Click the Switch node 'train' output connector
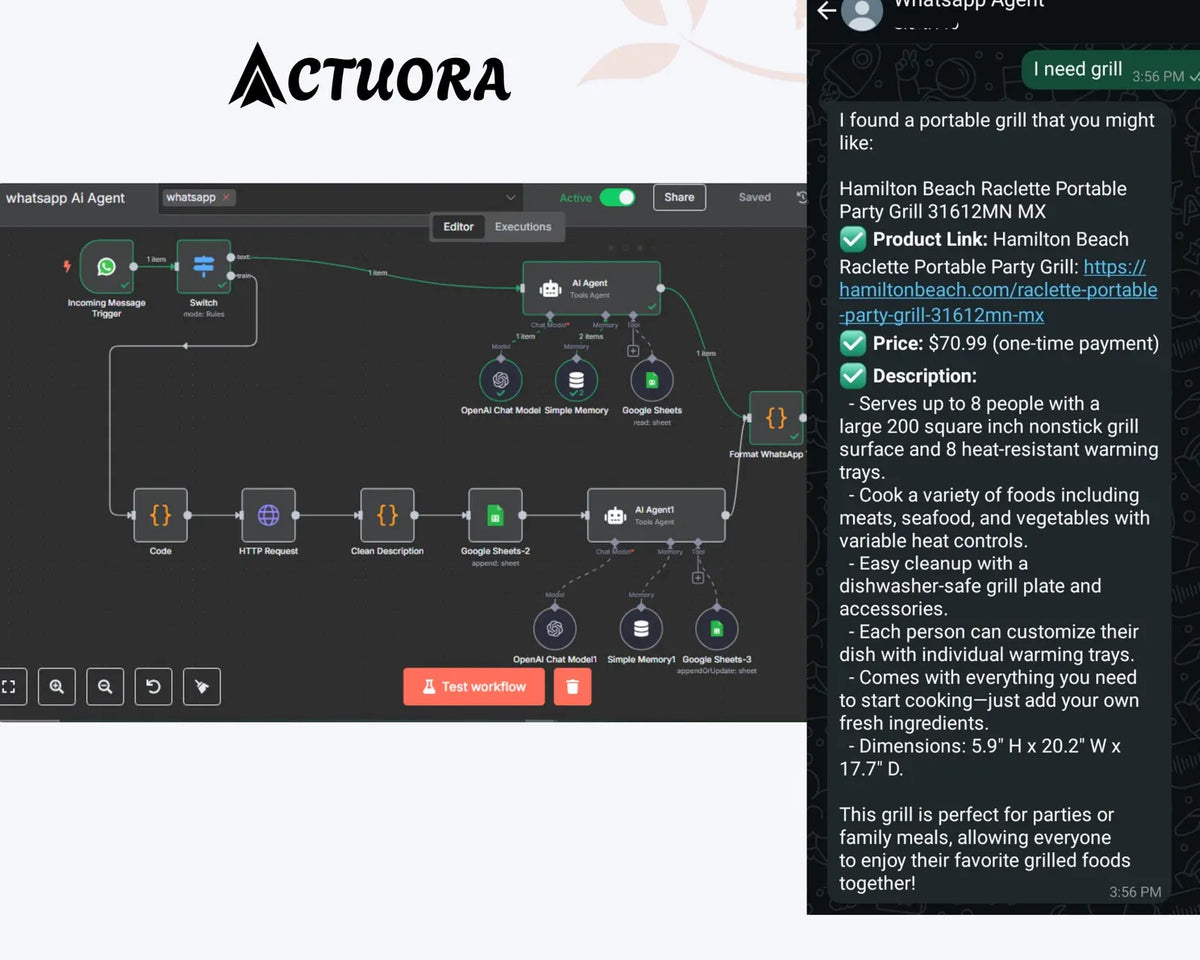The width and height of the screenshot is (1200, 960). (231, 275)
